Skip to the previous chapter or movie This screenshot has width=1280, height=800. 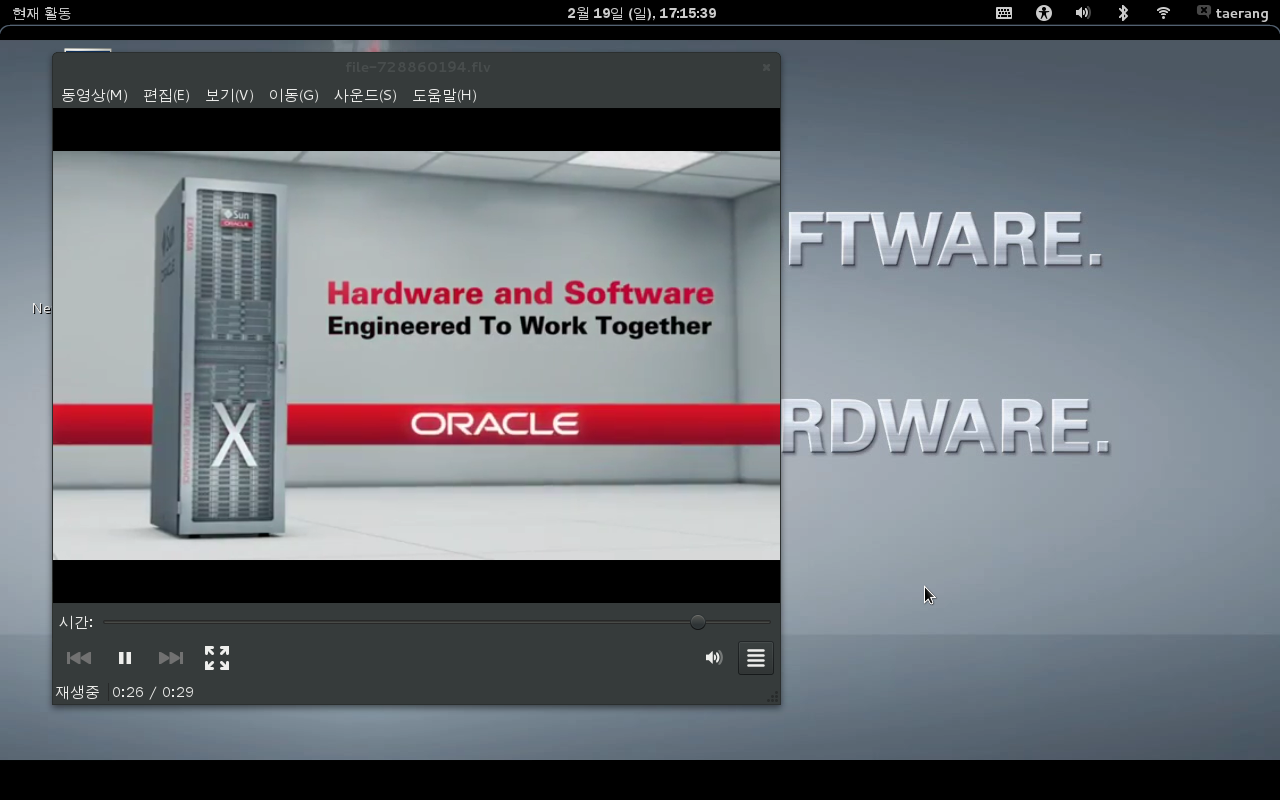[x=79, y=658]
